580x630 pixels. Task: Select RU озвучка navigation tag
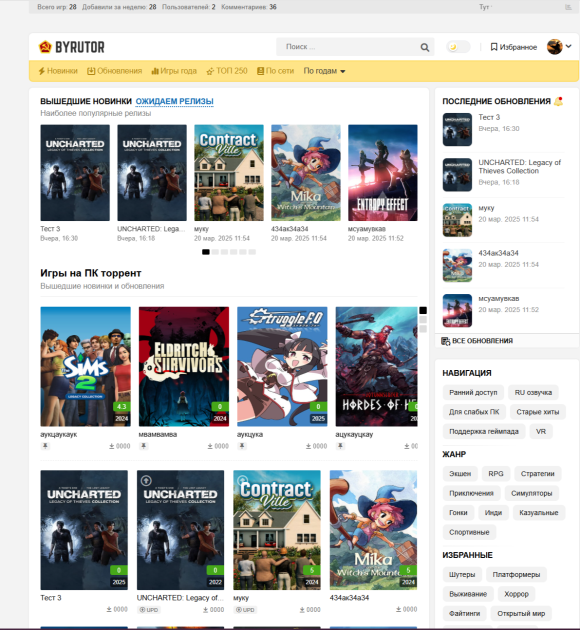533,392
